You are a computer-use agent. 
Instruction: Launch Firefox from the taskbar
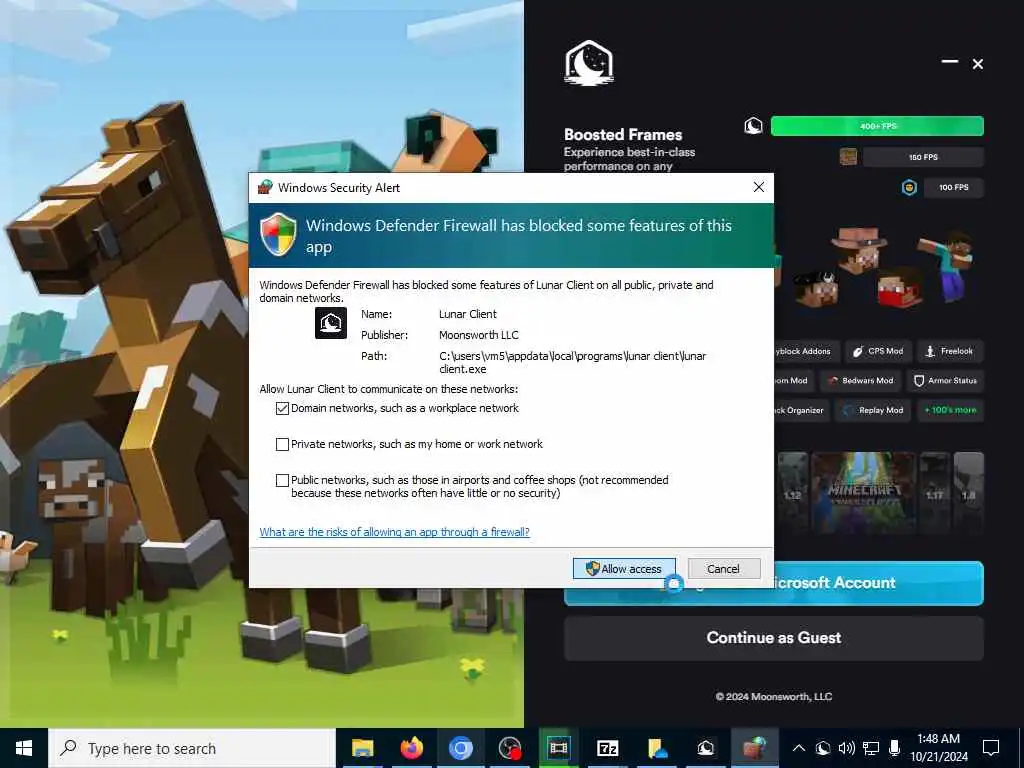pyautogui.click(x=411, y=748)
